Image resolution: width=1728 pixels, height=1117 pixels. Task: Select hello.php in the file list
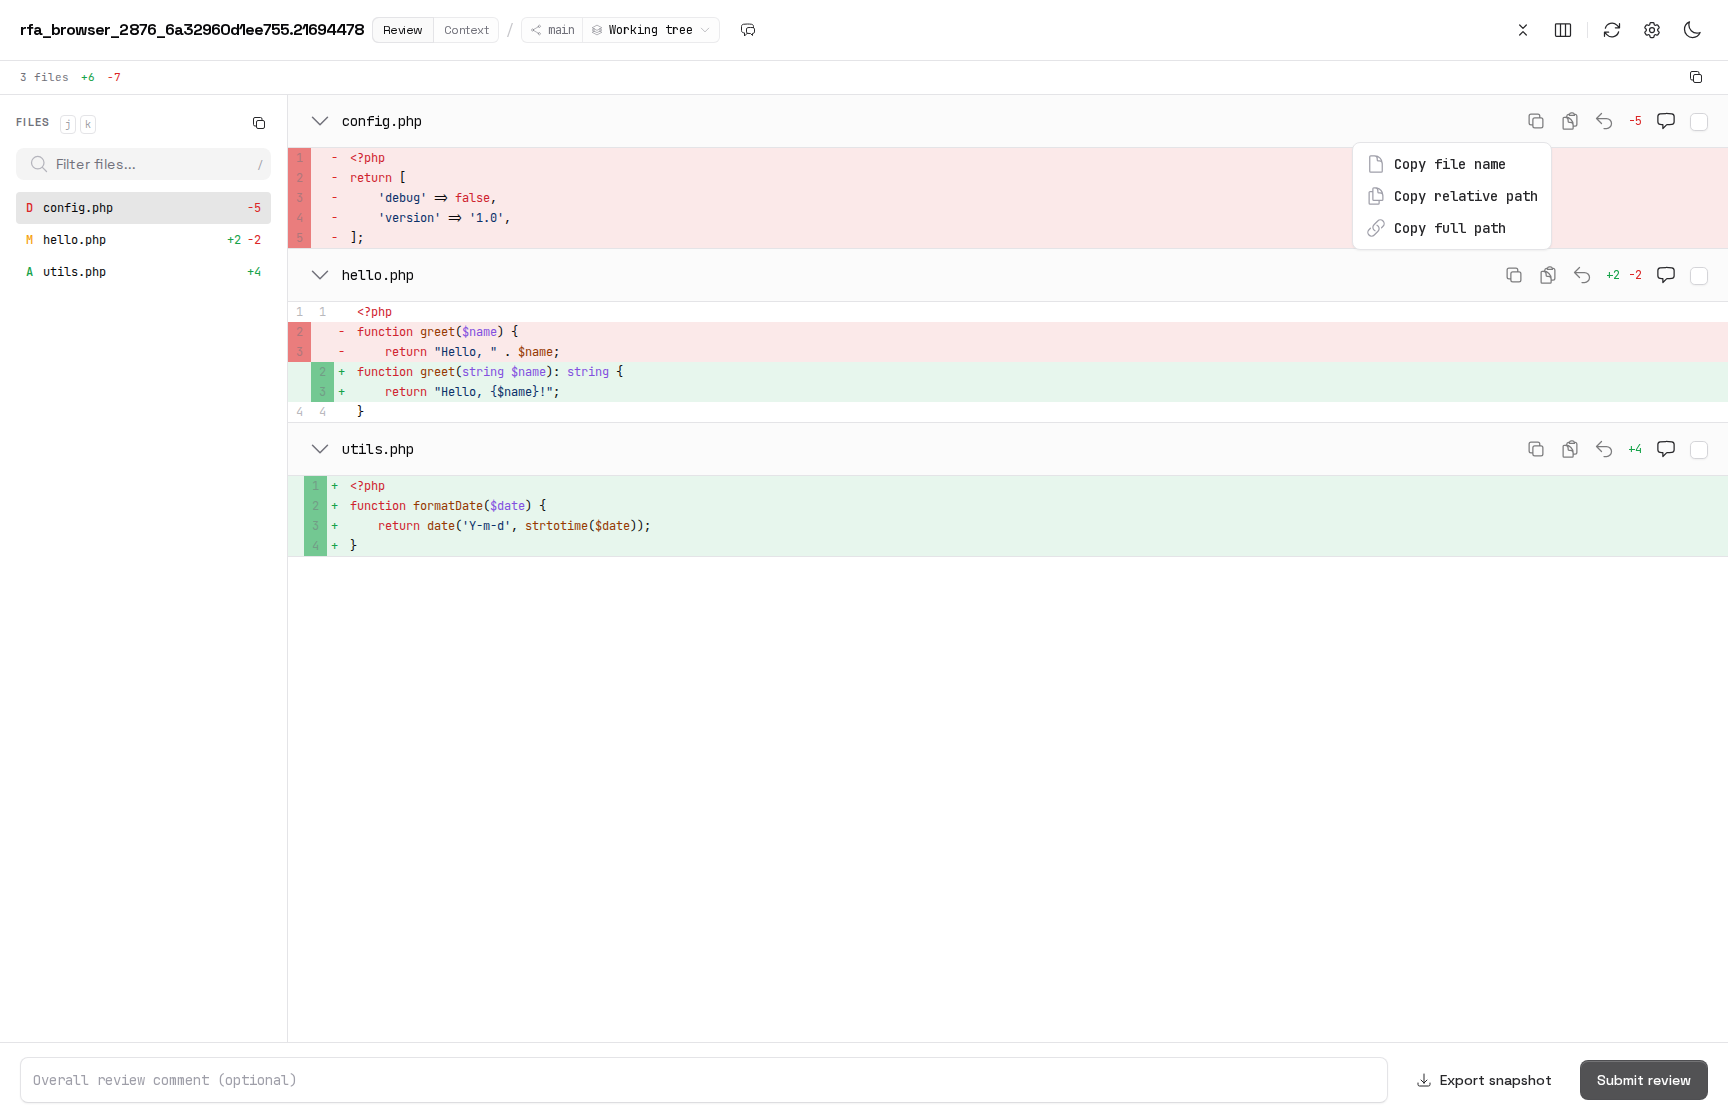click(143, 240)
